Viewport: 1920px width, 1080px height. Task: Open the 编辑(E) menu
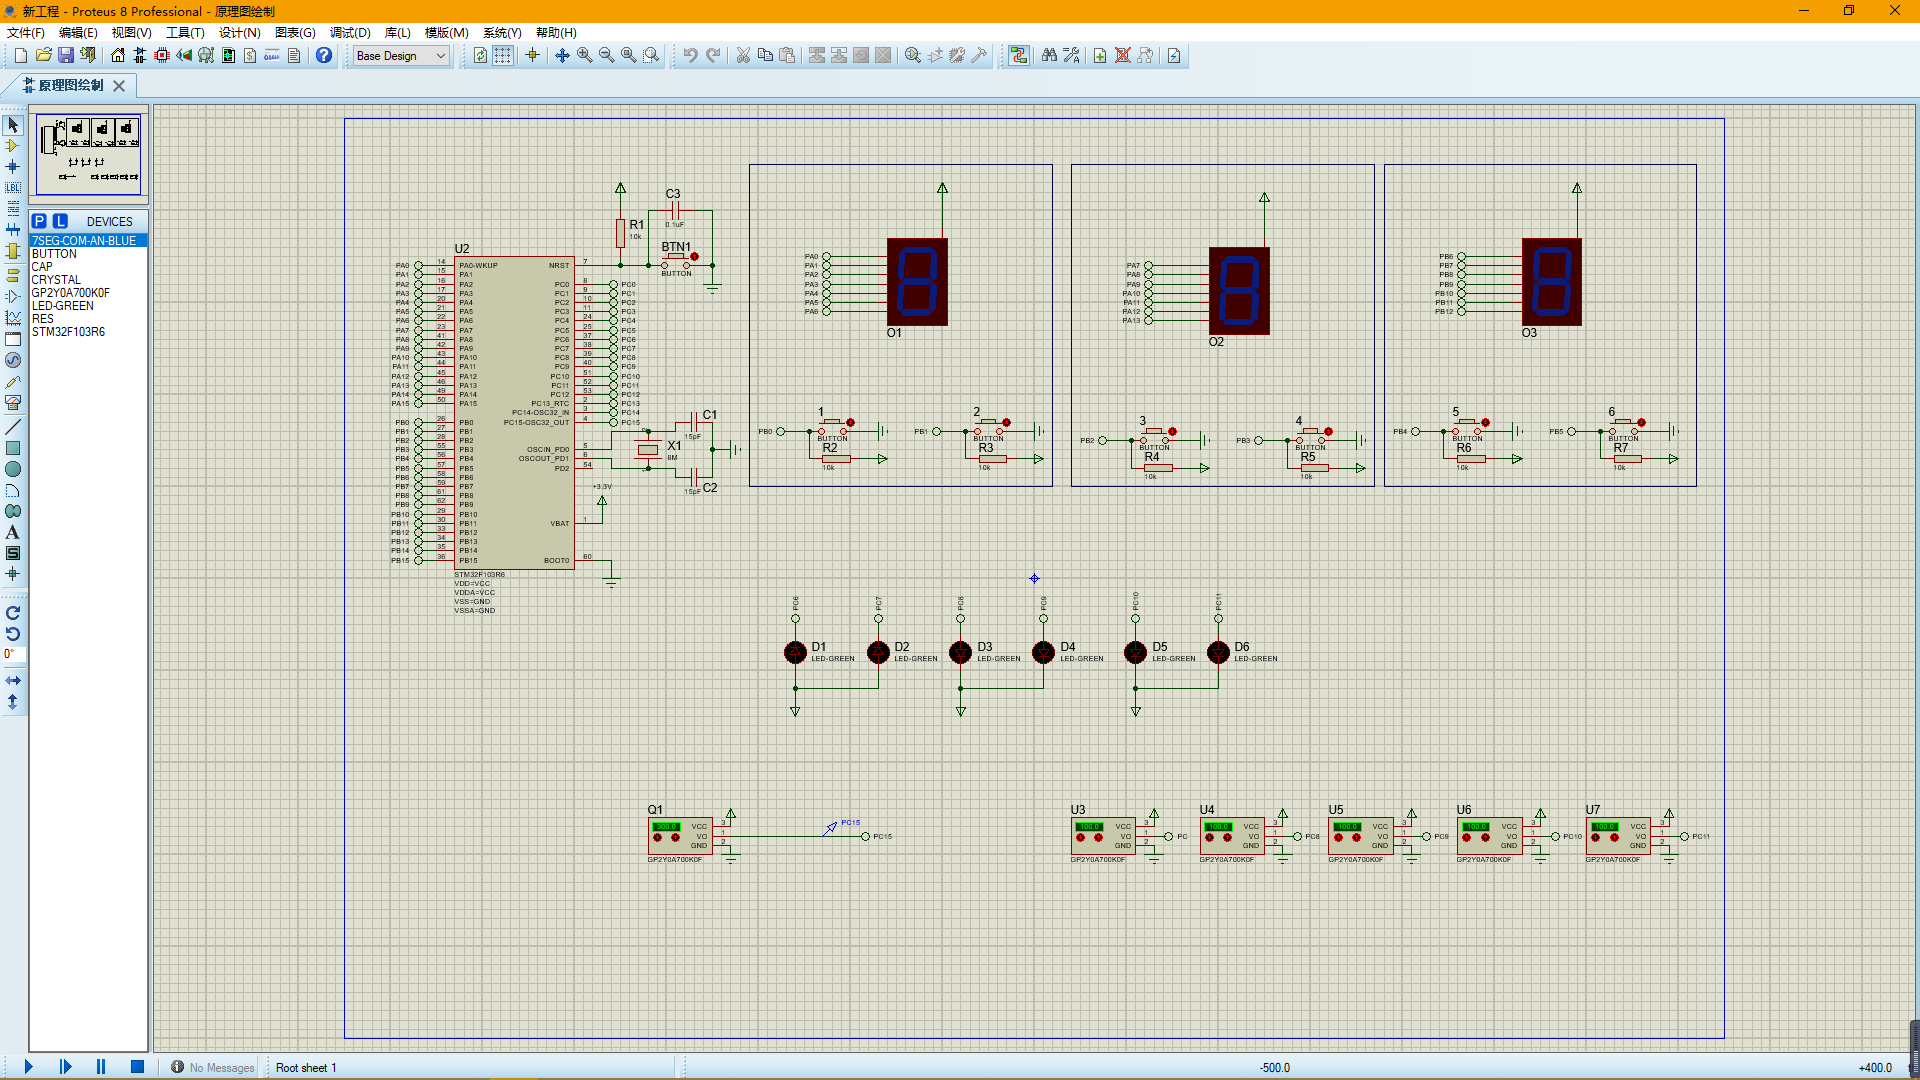coord(78,33)
